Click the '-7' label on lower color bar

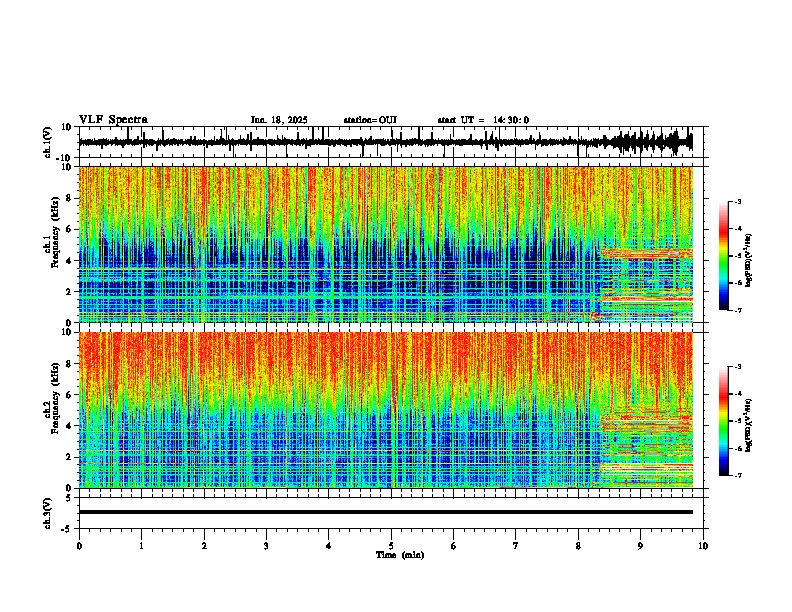[x=738, y=475]
